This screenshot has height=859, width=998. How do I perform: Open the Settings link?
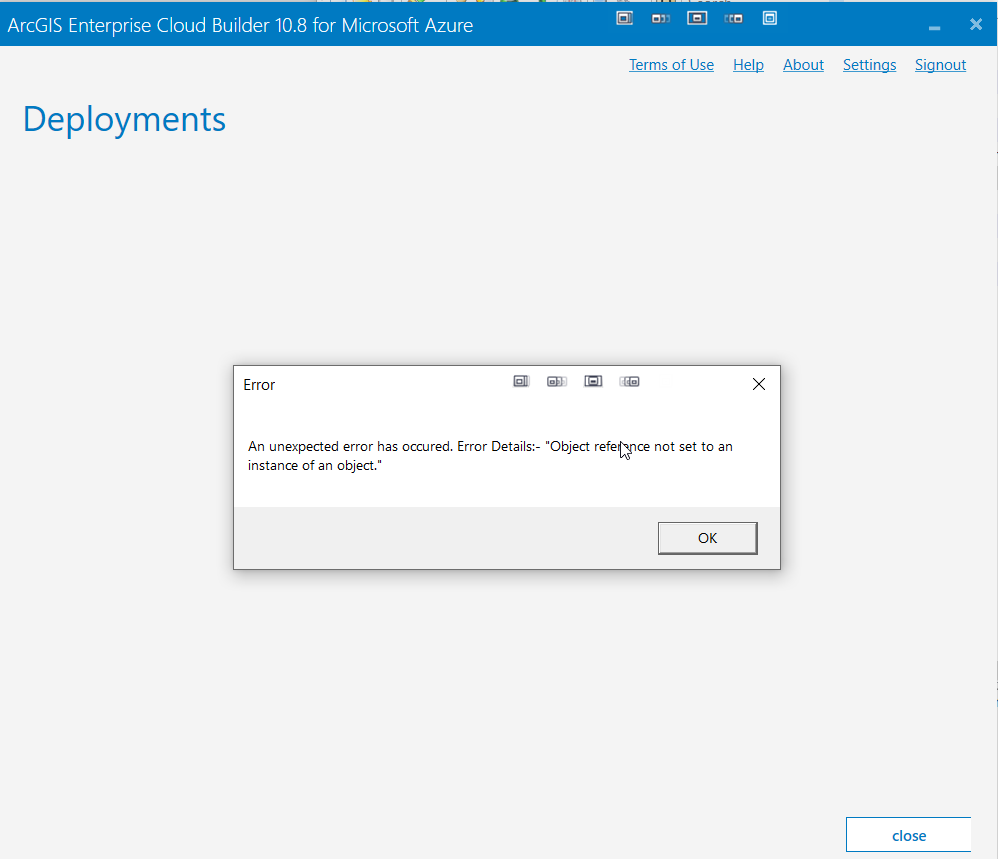coord(869,65)
